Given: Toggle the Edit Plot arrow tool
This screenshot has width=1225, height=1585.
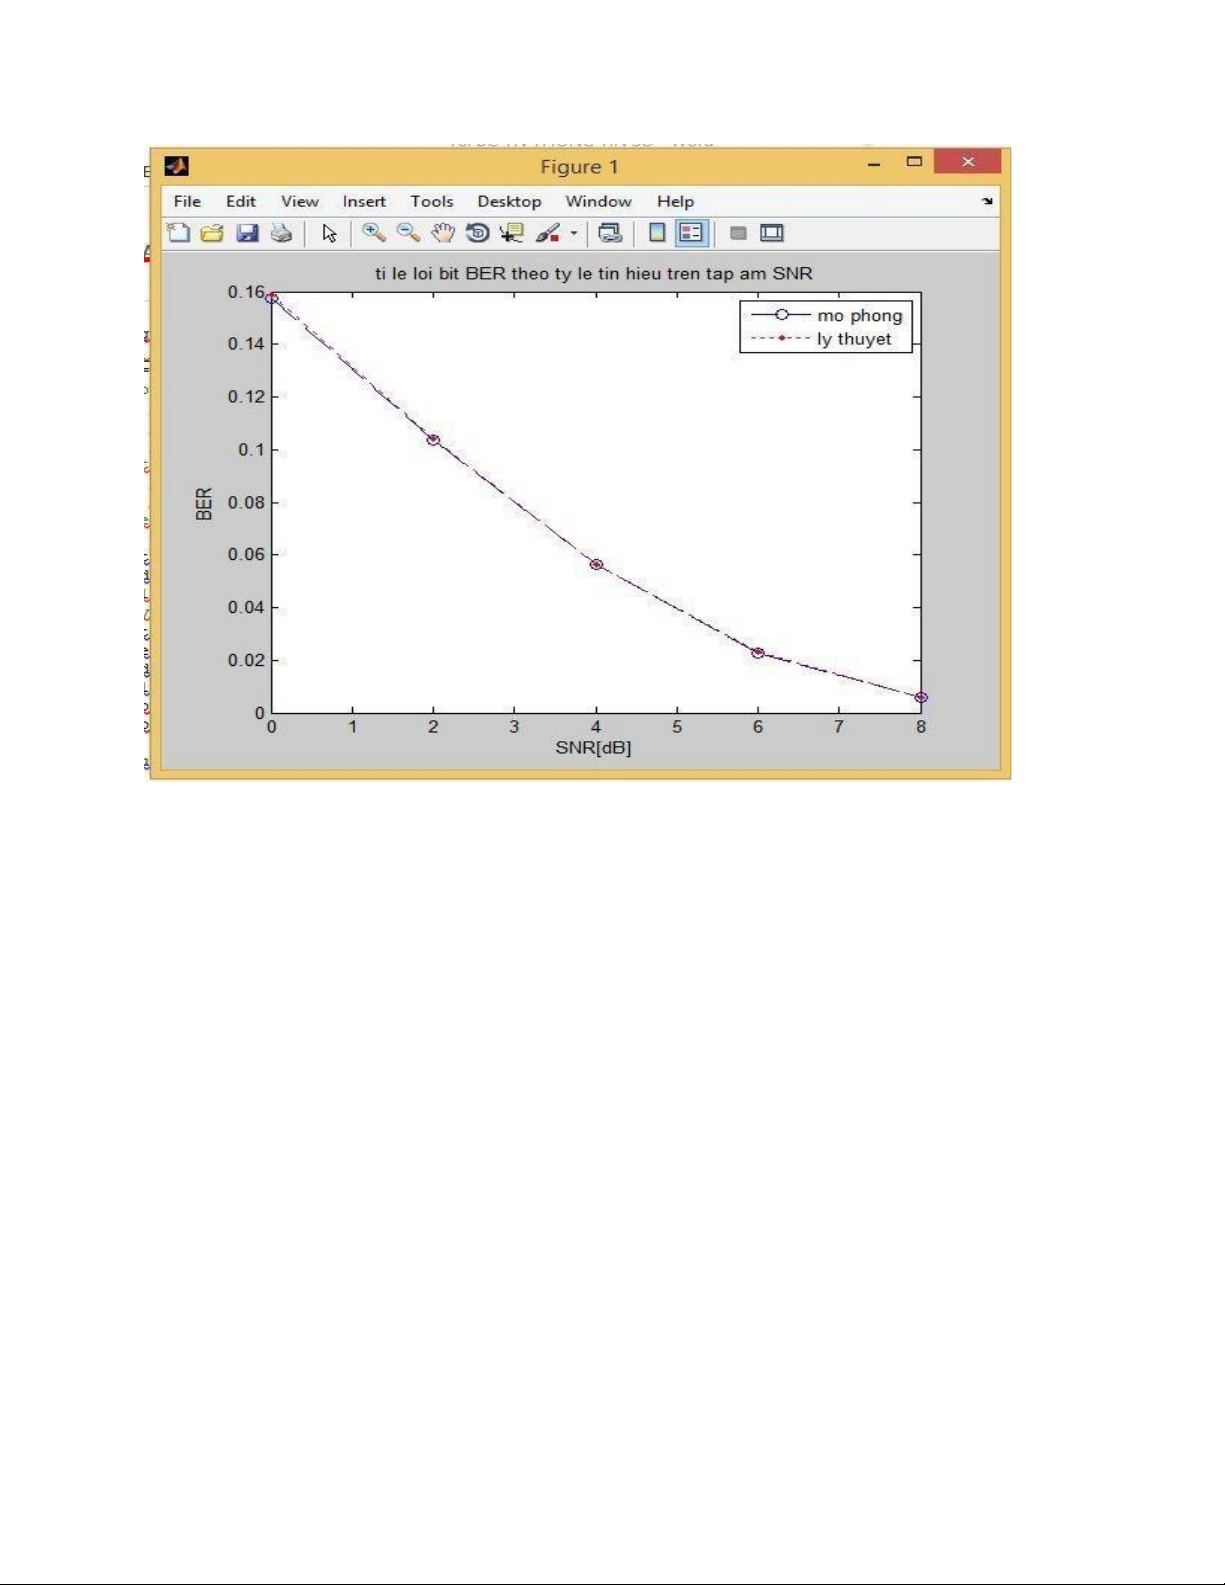Looking at the screenshot, I should pyautogui.click(x=329, y=233).
